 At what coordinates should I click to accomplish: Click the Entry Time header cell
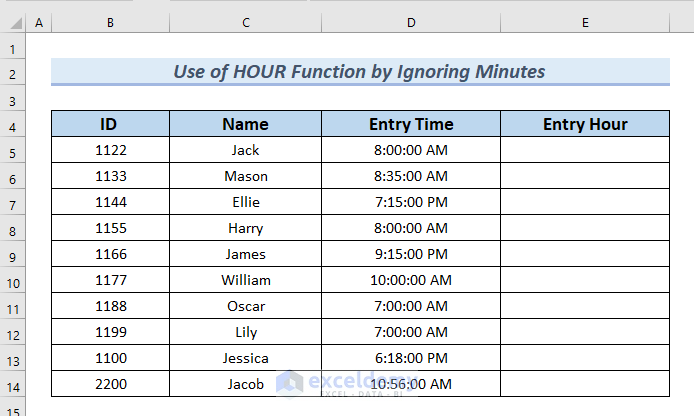pyautogui.click(x=411, y=125)
